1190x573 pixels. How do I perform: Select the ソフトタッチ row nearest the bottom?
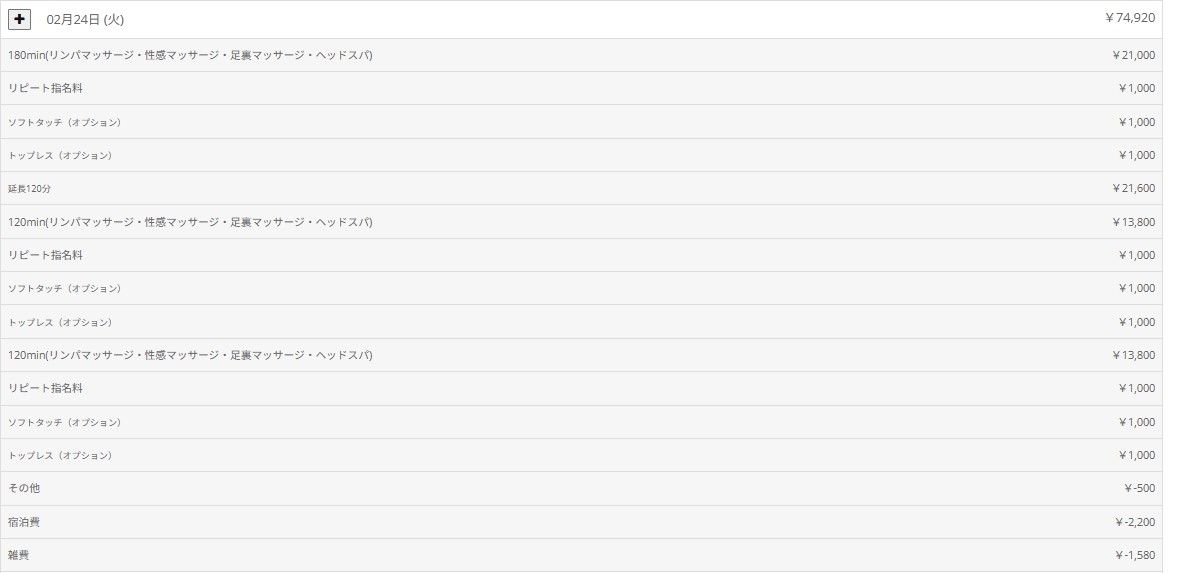pyautogui.click(x=64, y=422)
